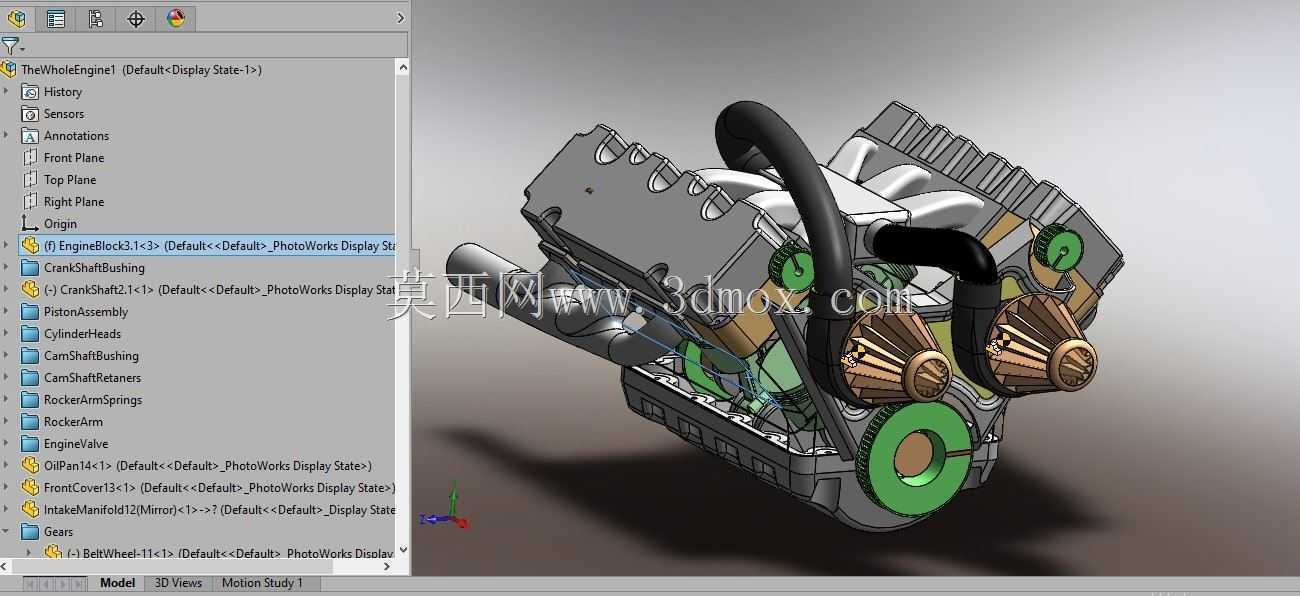Select the Right Plane icon

(30, 202)
